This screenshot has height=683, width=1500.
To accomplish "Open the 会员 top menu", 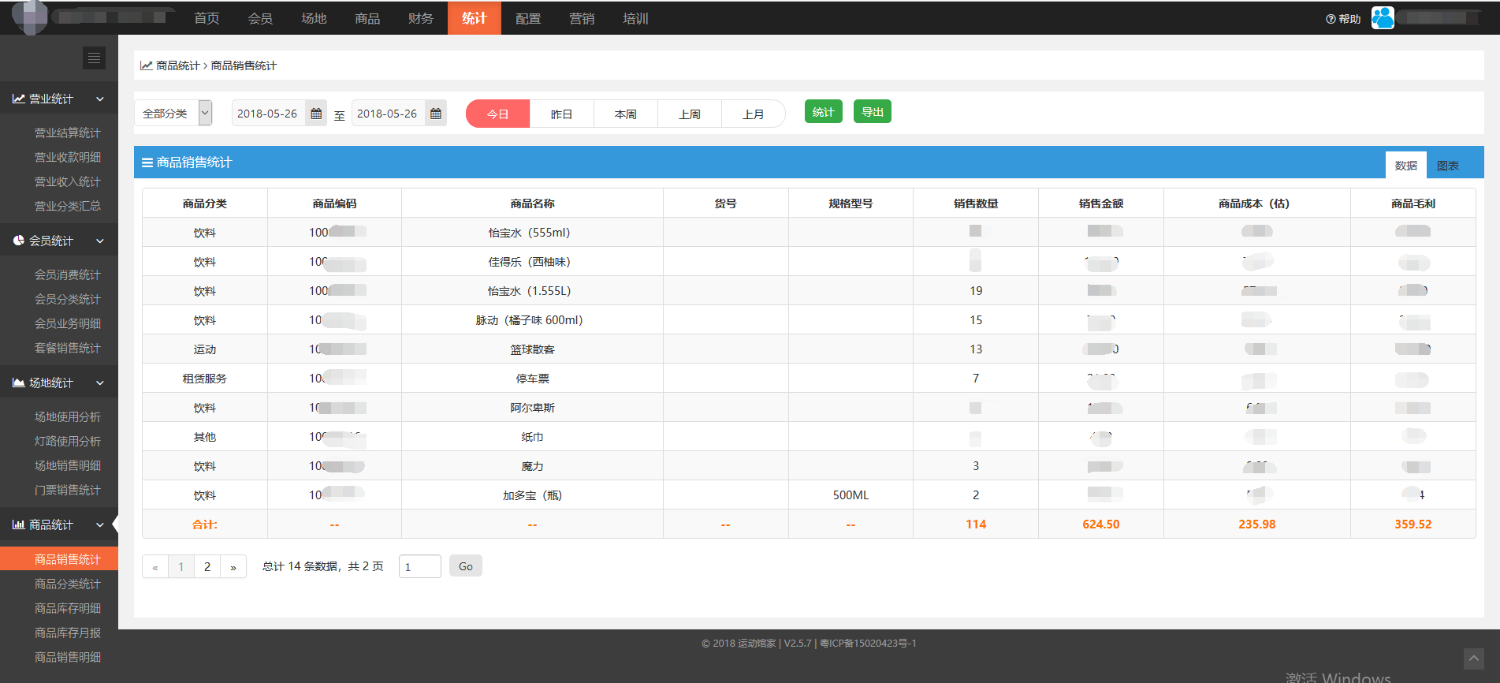I will [260, 19].
